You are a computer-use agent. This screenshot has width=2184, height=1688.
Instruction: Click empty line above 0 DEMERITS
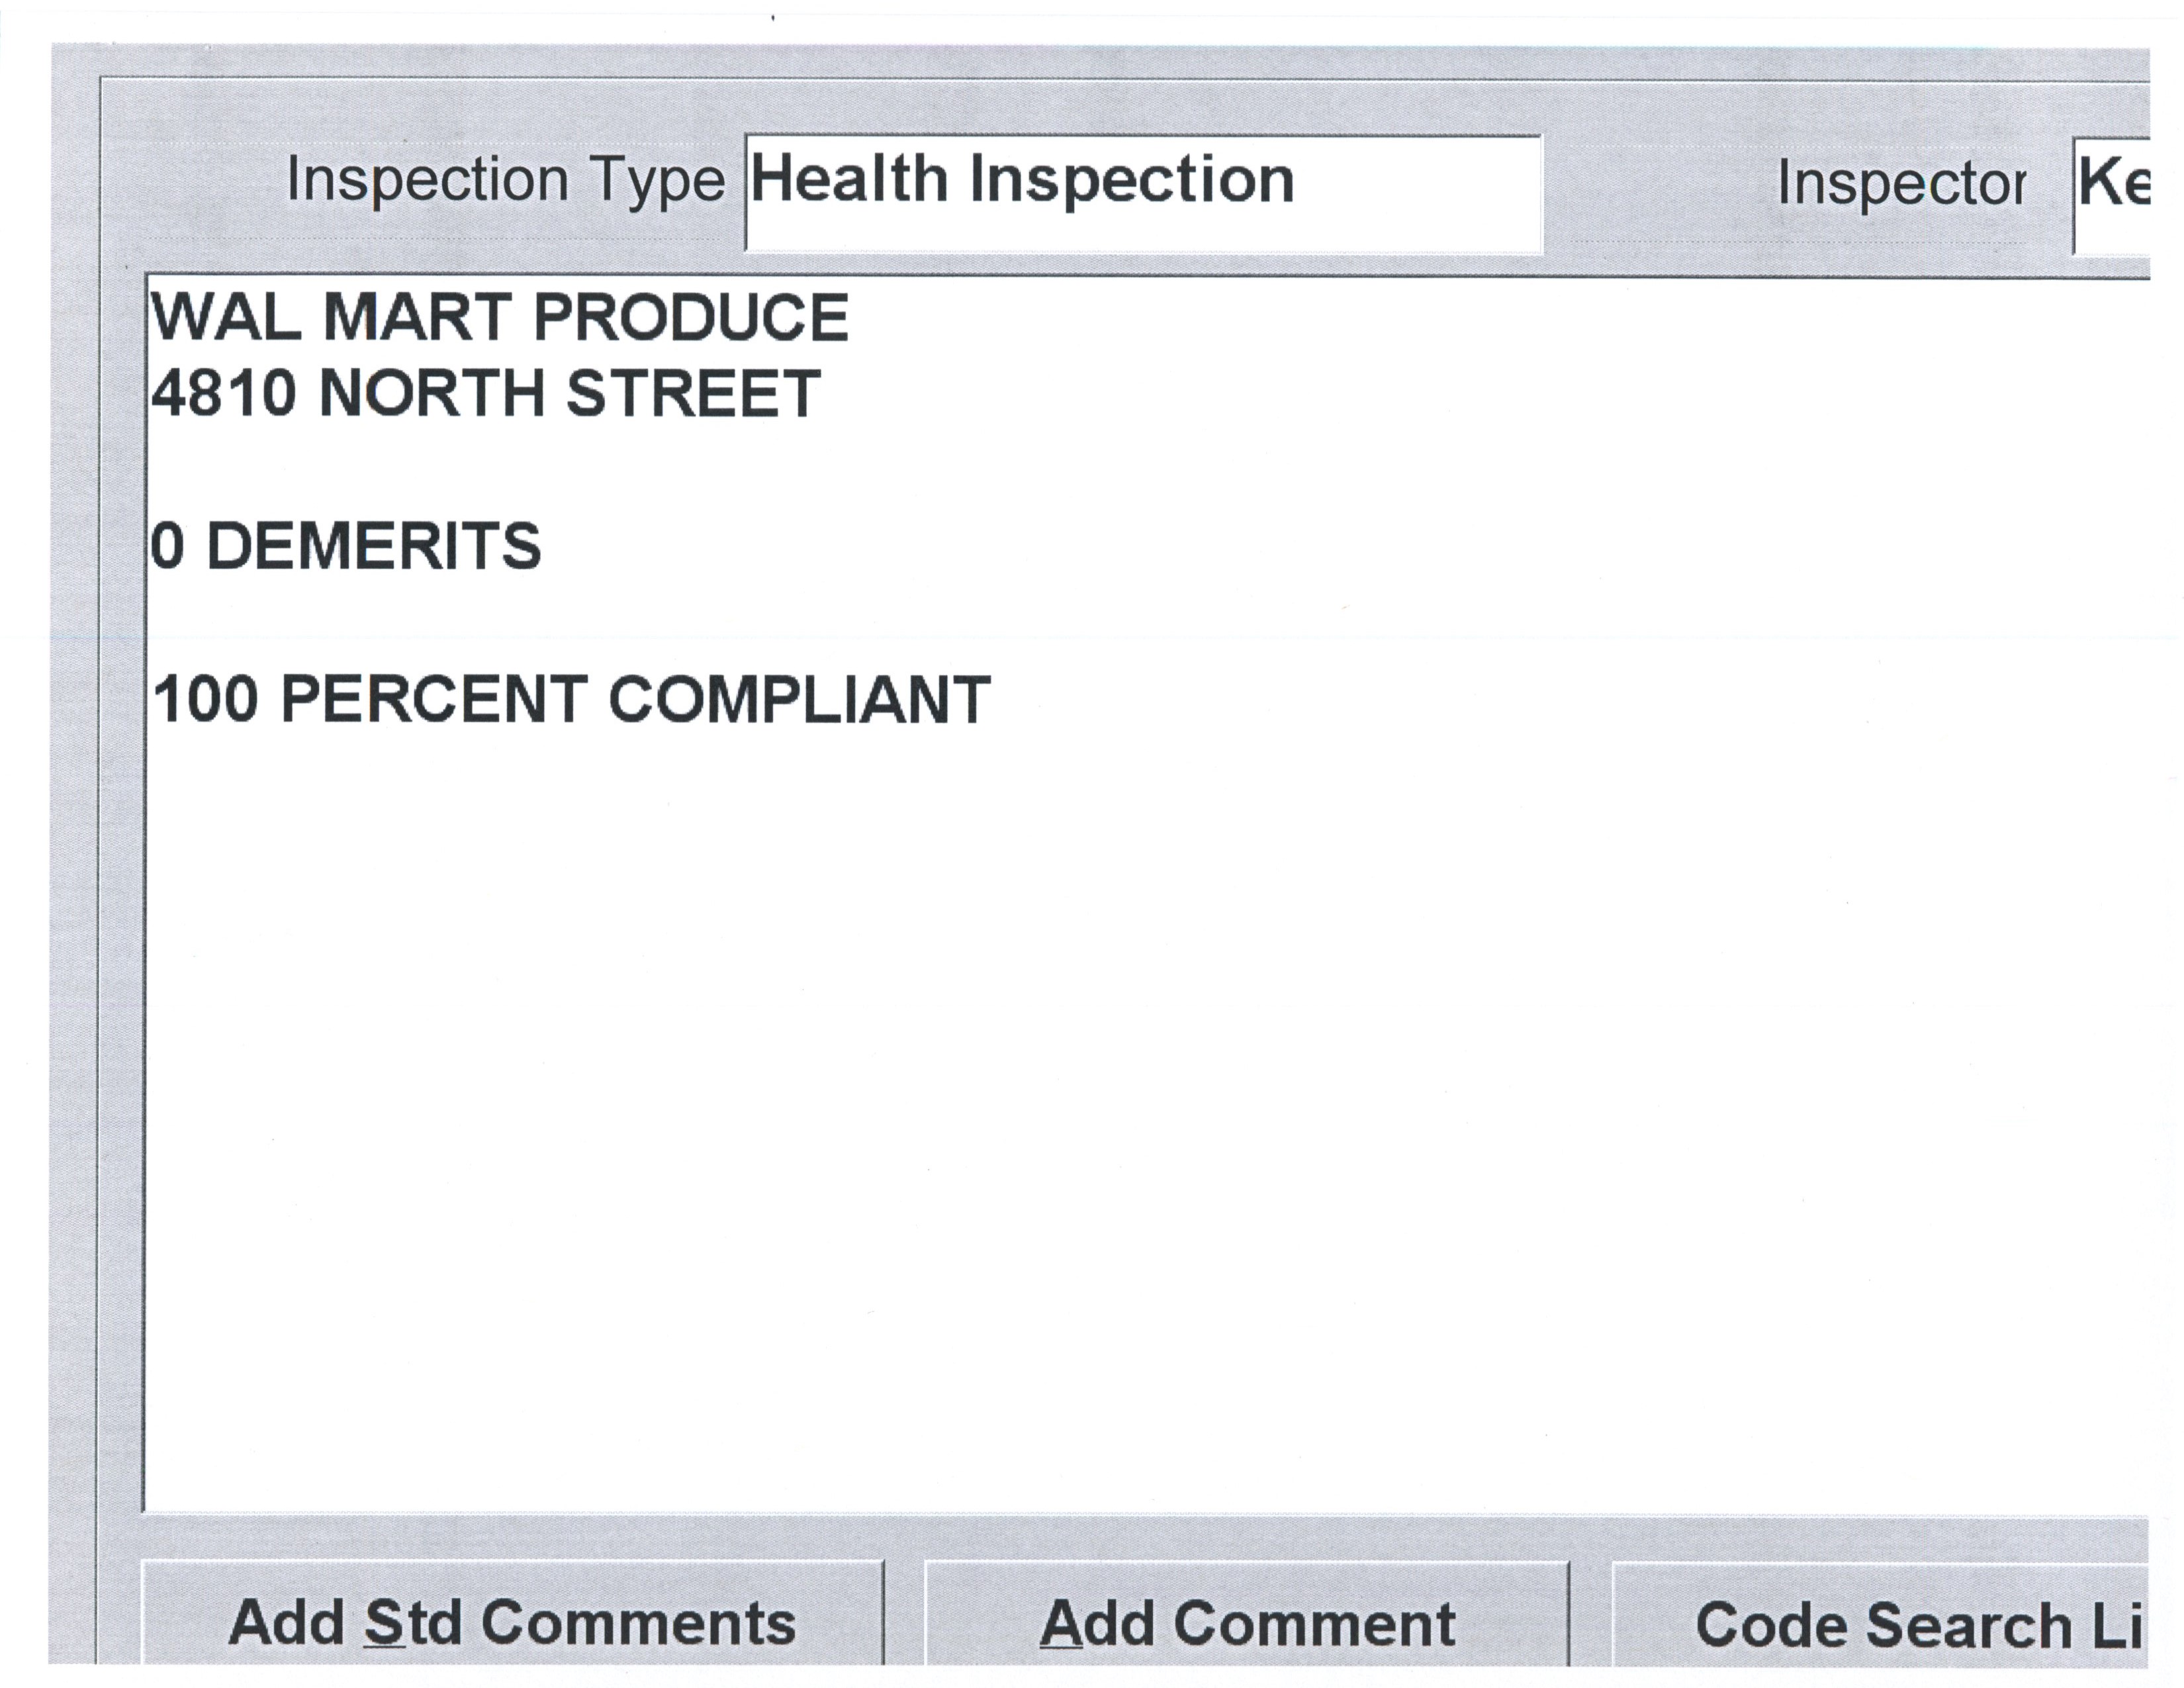click(x=600, y=470)
